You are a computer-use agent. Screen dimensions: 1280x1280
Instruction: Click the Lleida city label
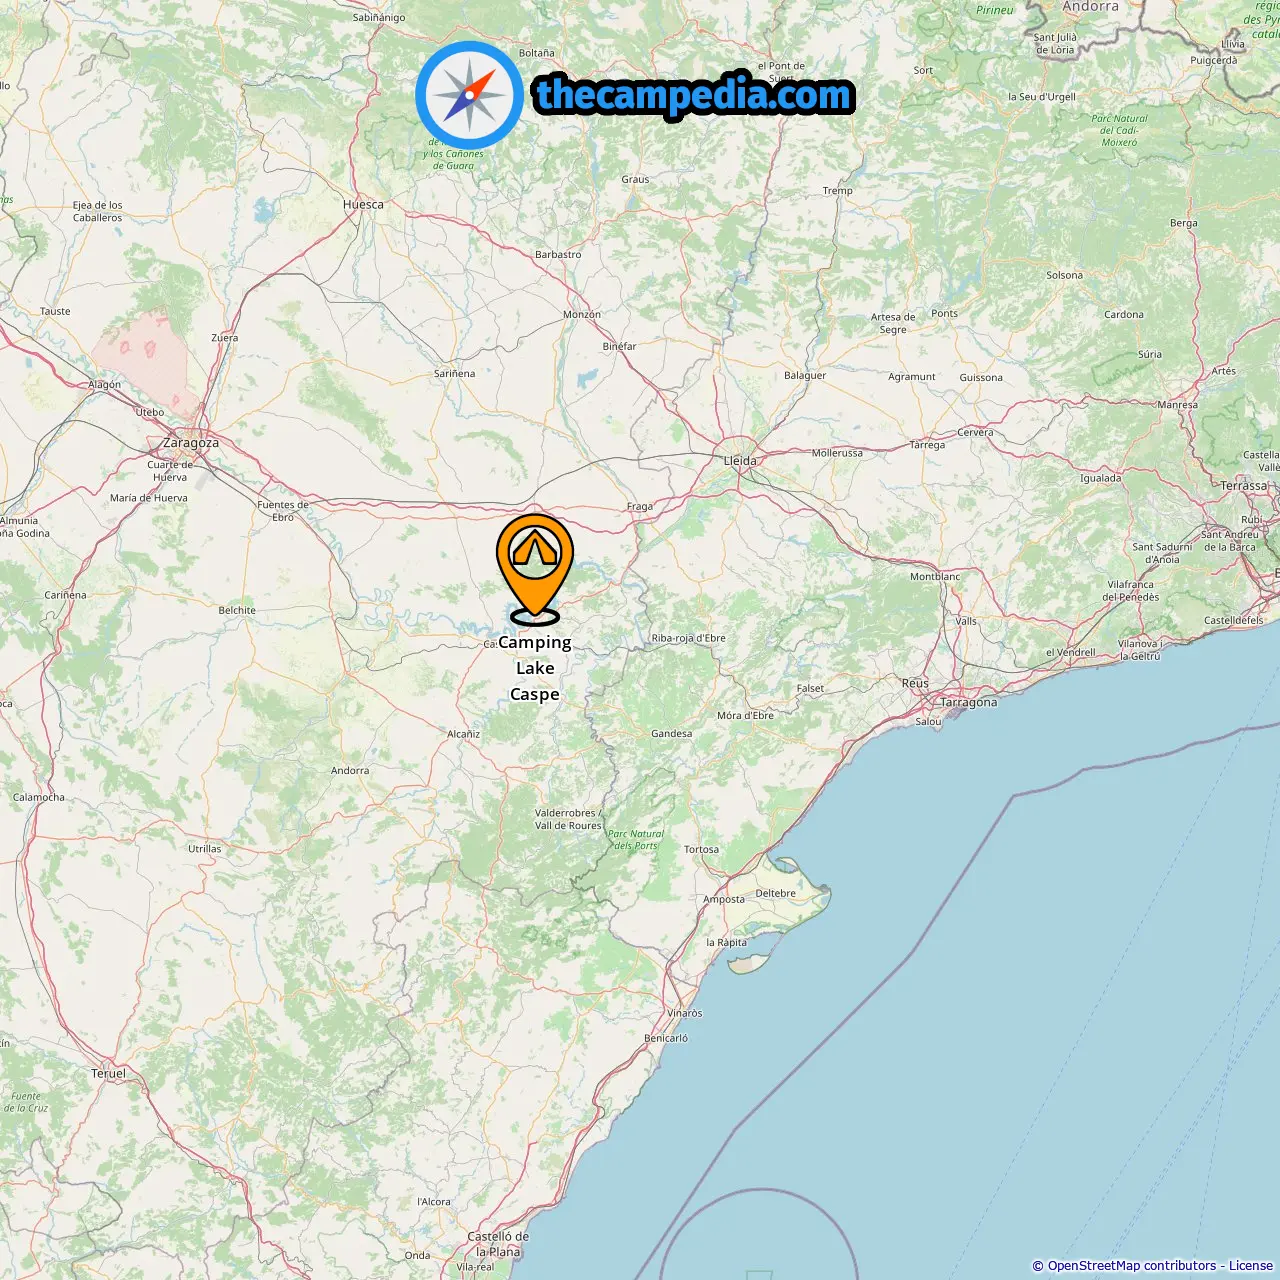740,461
